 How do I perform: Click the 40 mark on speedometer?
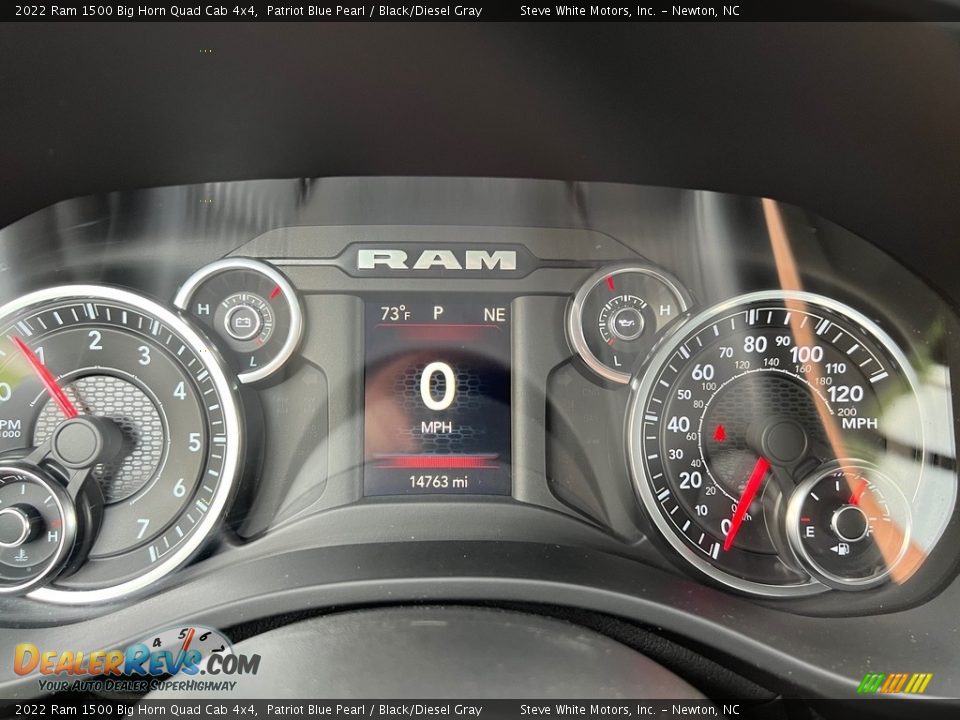pos(678,424)
